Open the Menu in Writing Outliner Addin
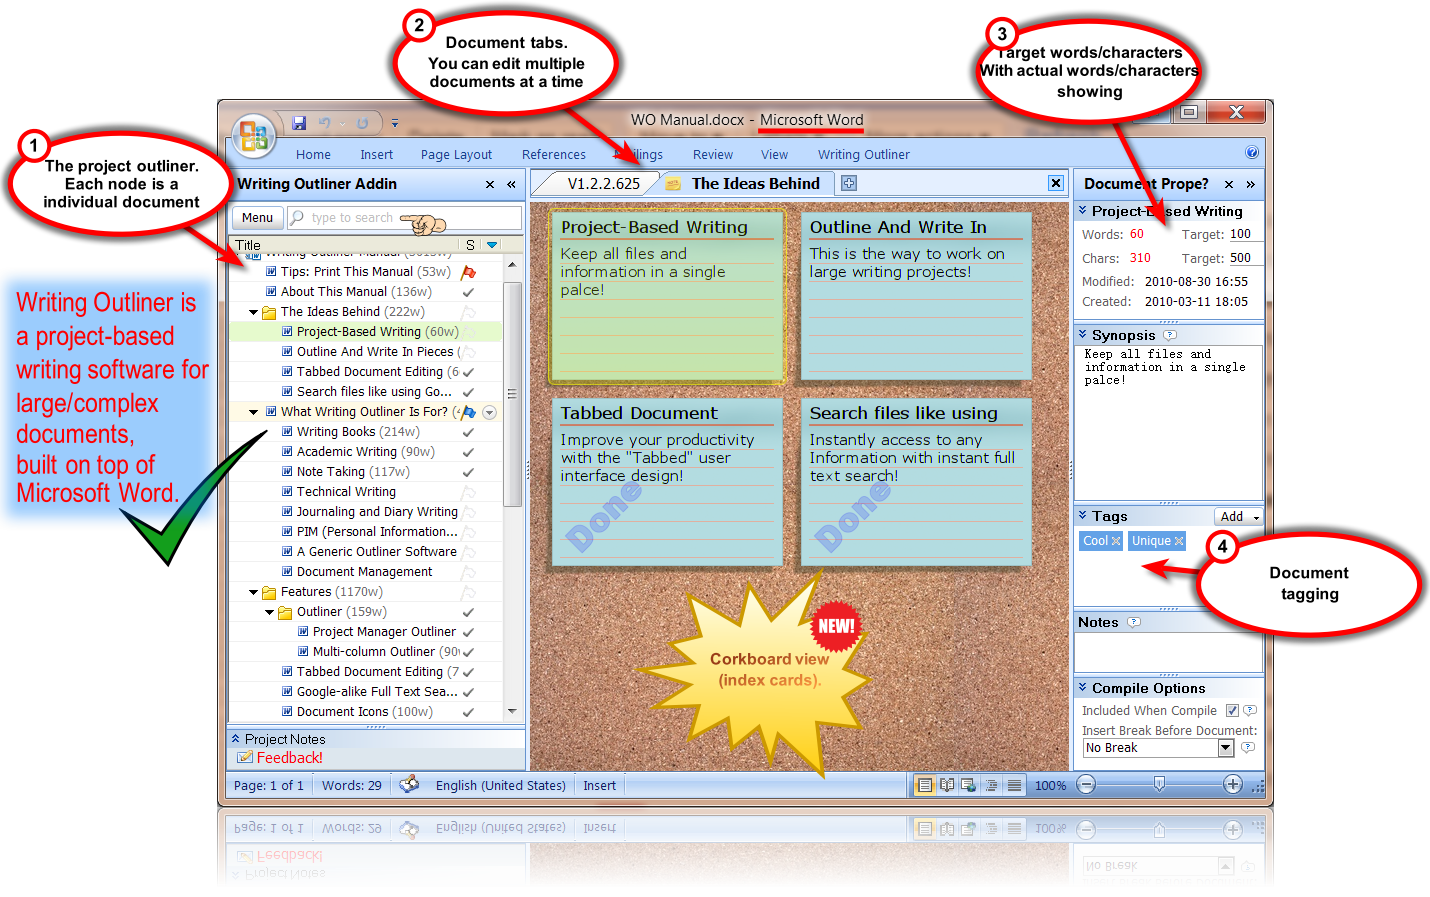 (x=257, y=217)
